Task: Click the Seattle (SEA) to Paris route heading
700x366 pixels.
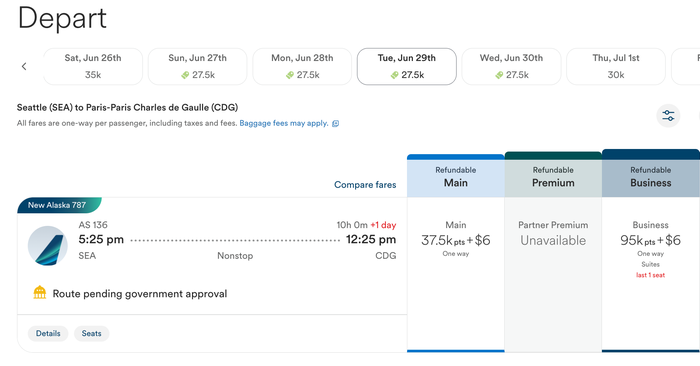Action: click(127, 108)
